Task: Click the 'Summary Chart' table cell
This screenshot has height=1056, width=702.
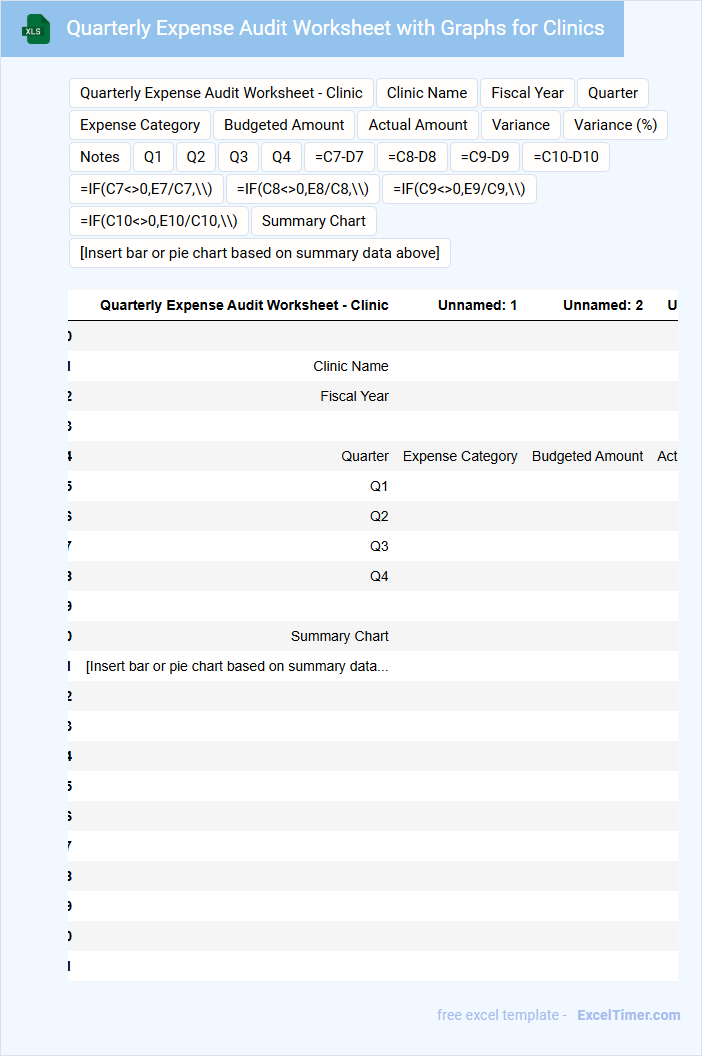Action: click(340, 636)
